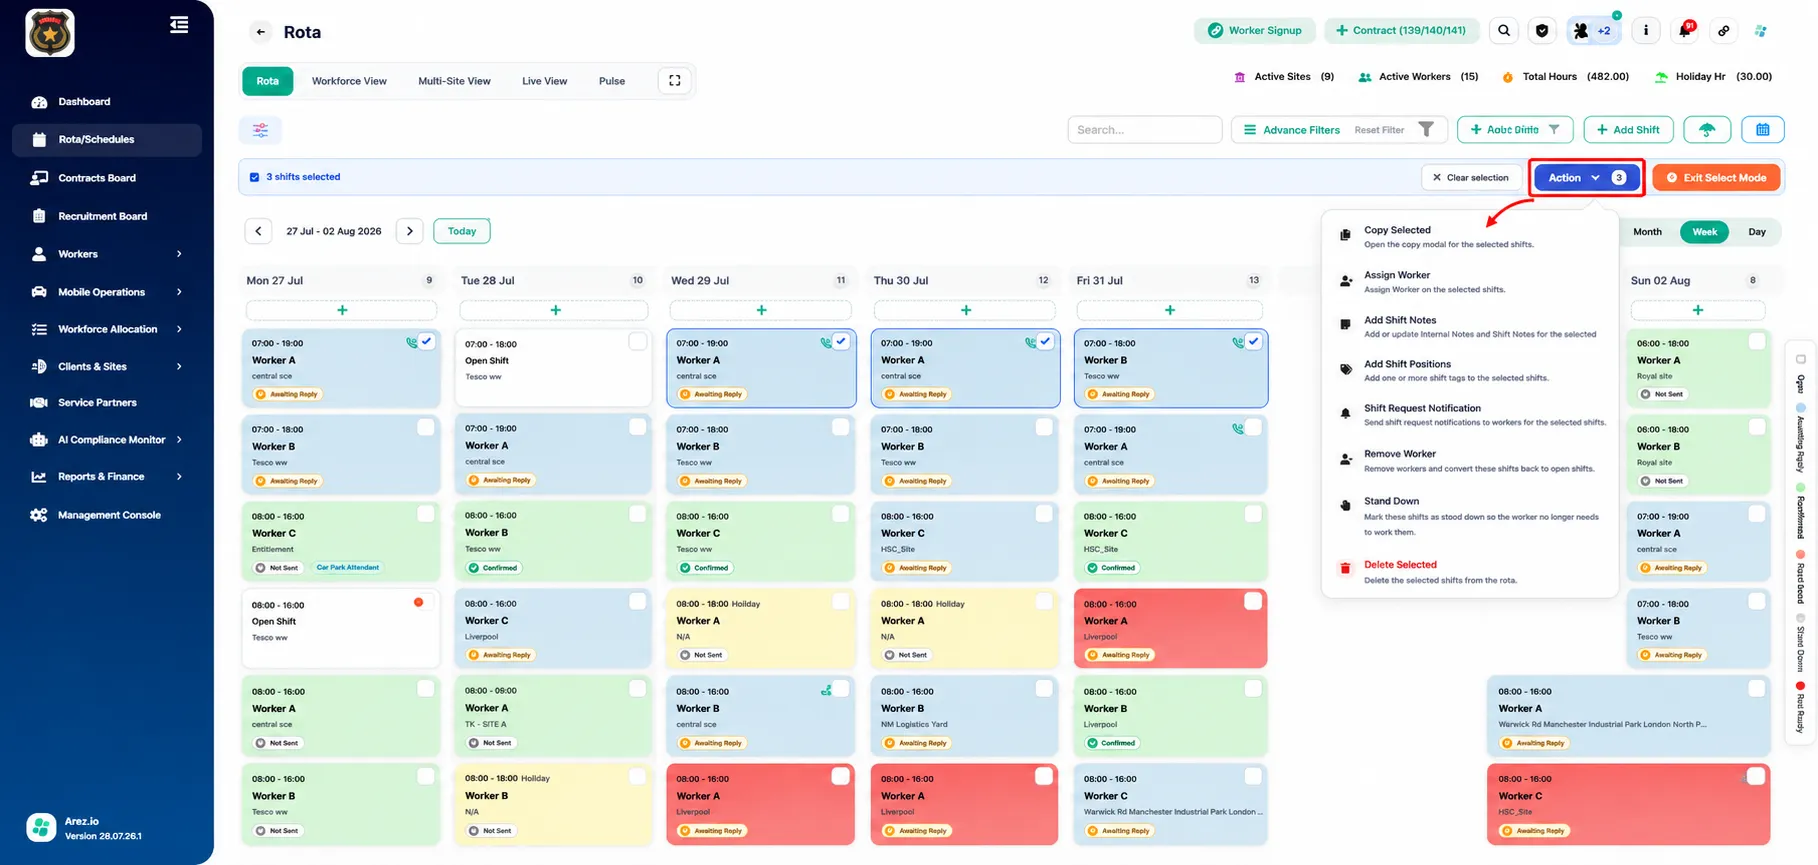
Task: Click the filter sliders icon below Rota tab
Action: coord(260,130)
